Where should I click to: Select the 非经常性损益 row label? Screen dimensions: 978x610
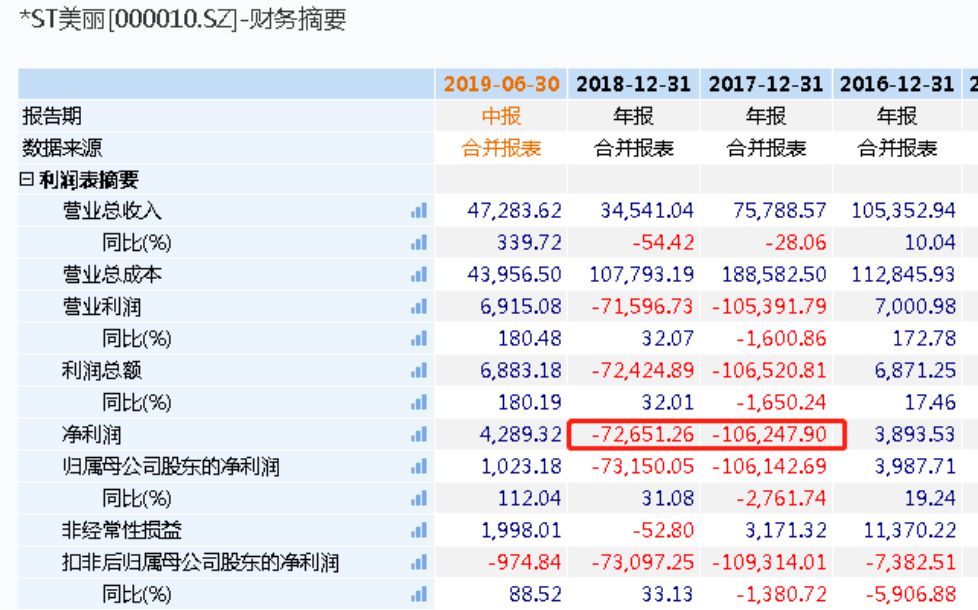pos(122,531)
